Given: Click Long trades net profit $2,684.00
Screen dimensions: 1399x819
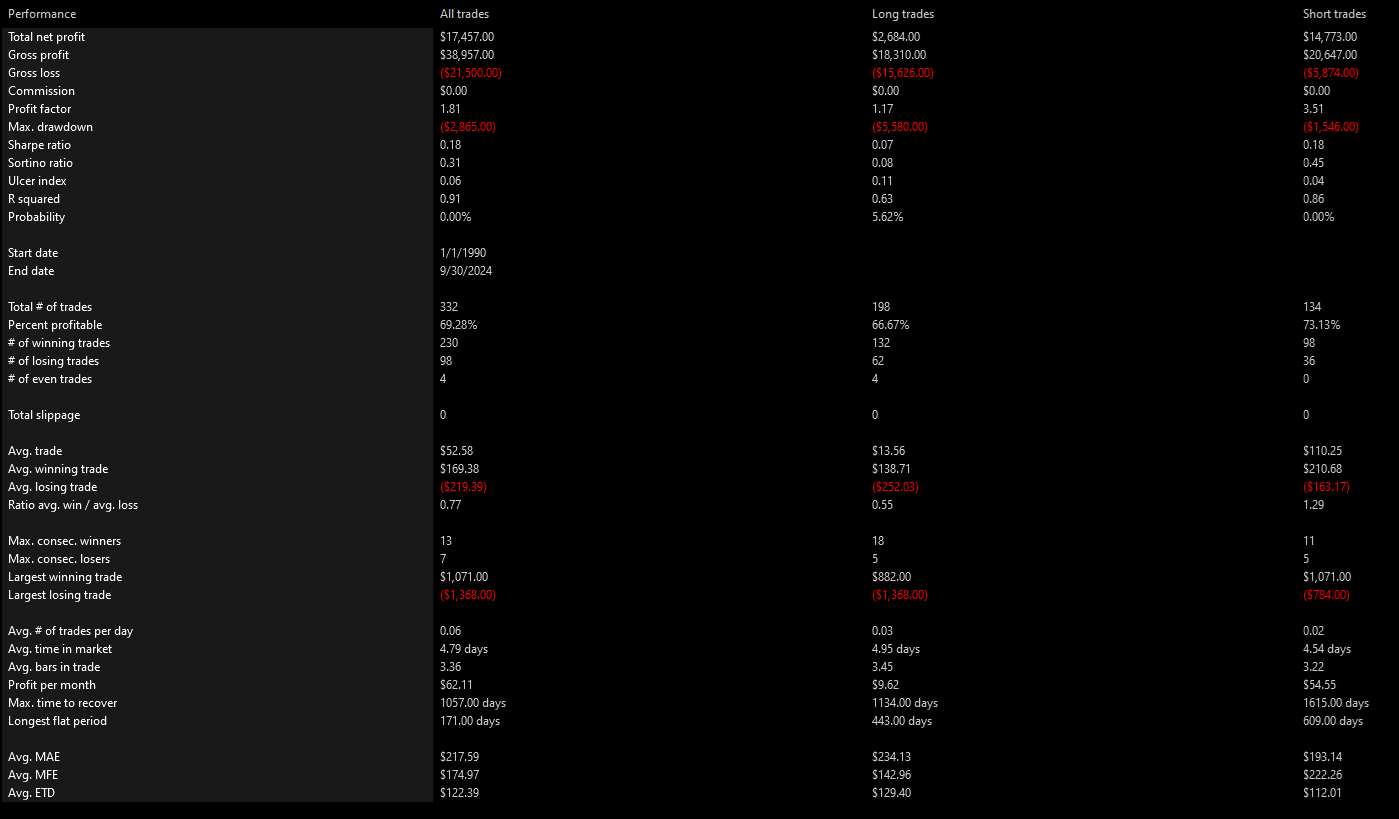Looking at the screenshot, I should coord(896,37).
